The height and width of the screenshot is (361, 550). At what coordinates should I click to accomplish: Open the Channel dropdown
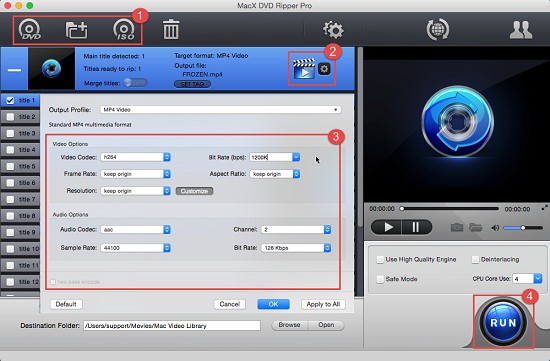296,229
